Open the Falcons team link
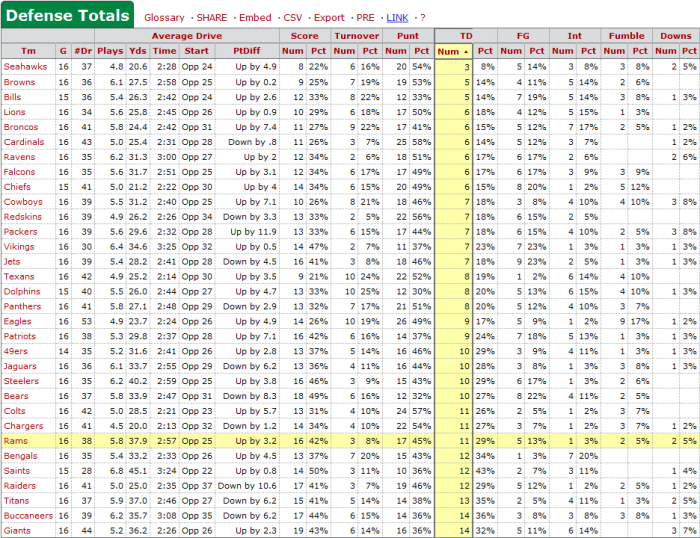This screenshot has width=700, height=538. (x=19, y=172)
